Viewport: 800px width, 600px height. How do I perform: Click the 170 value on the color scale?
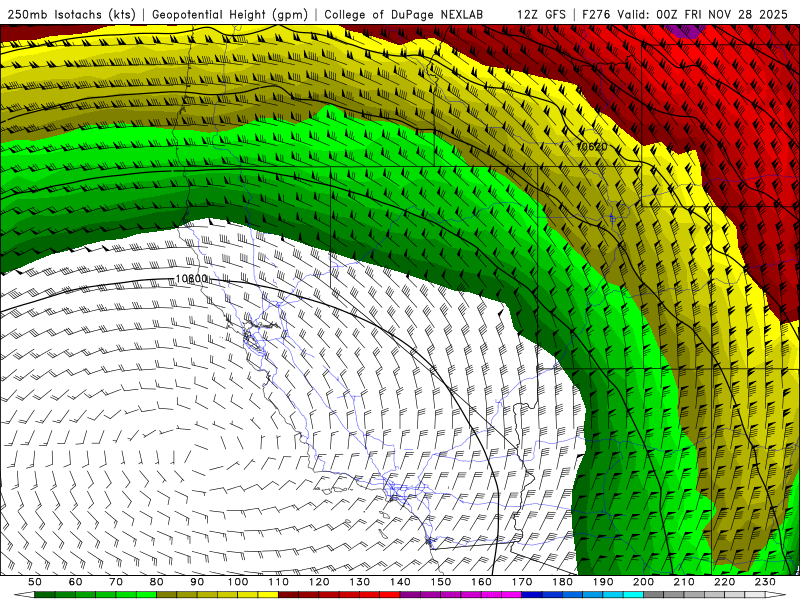(522, 582)
